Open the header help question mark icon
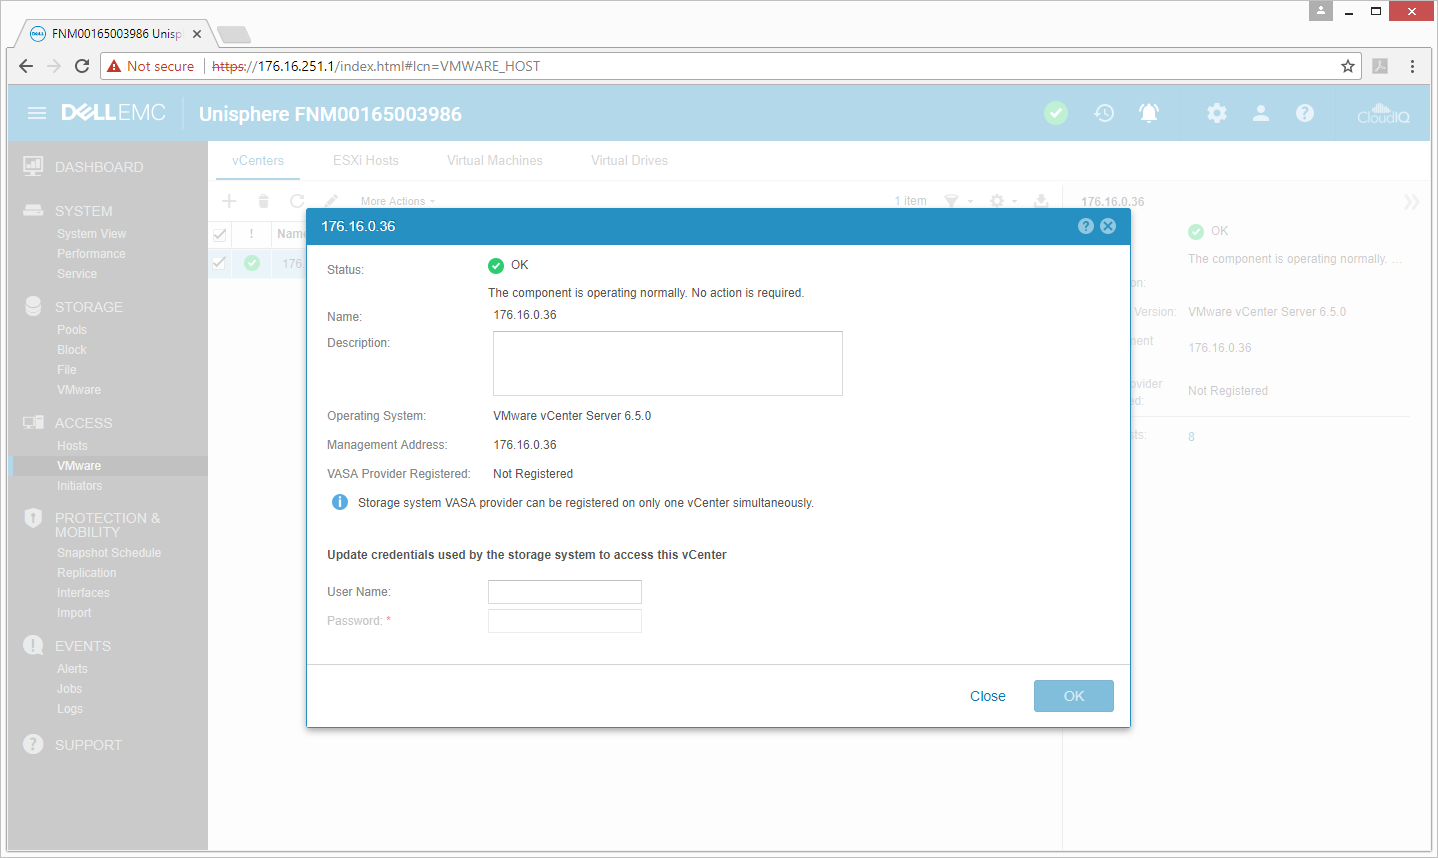Viewport: 1438px width, 858px height. tap(1305, 113)
